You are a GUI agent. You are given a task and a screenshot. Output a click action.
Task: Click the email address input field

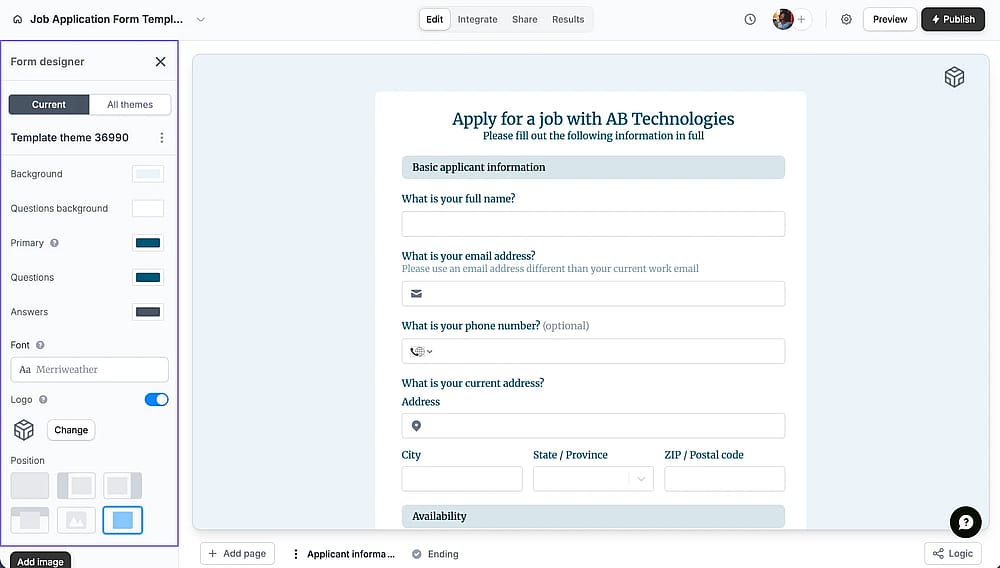(x=593, y=294)
